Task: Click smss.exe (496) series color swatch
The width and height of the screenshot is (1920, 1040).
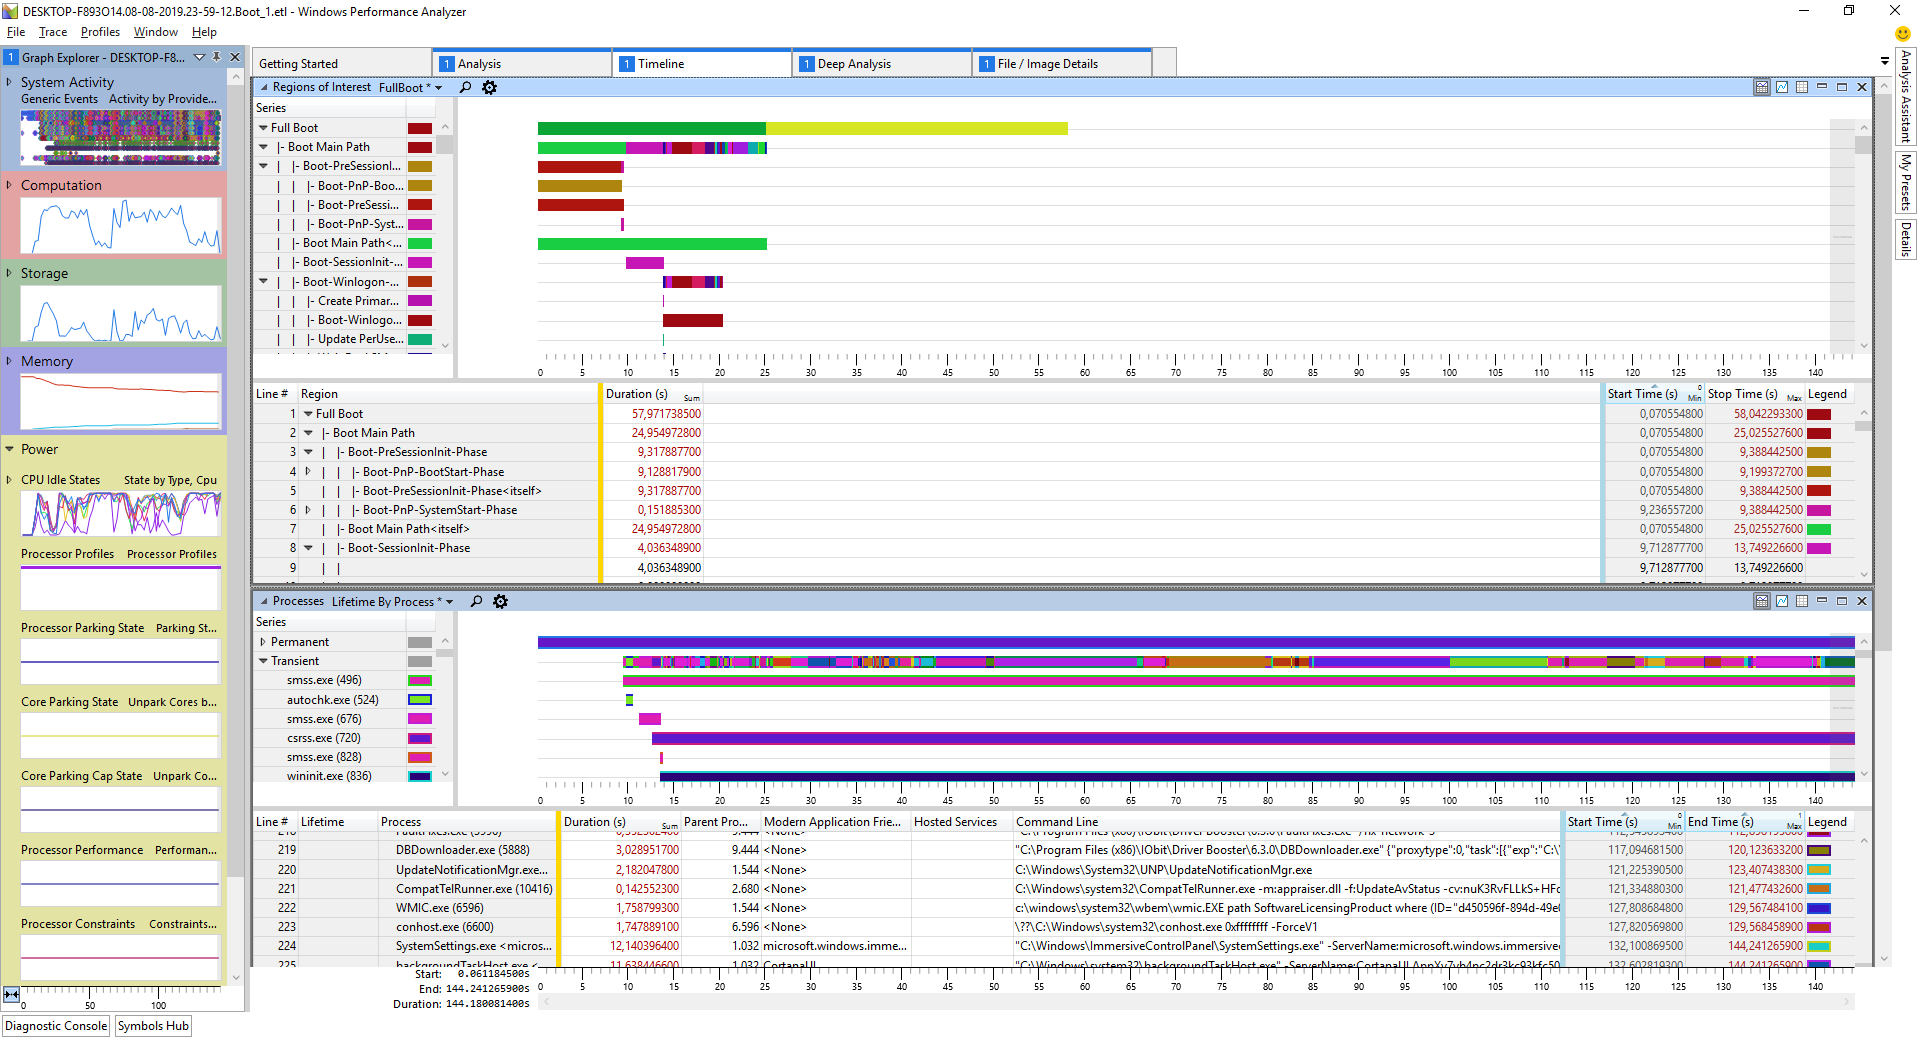Action: 420,680
